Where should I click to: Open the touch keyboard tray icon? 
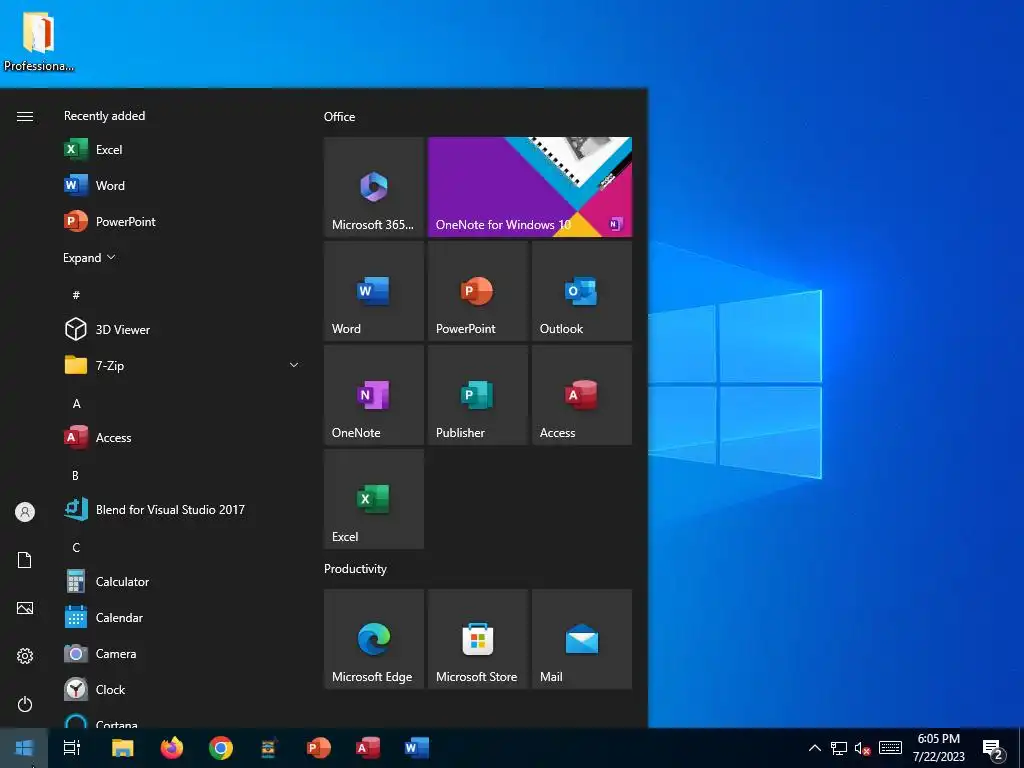click(x=890, y=748)
